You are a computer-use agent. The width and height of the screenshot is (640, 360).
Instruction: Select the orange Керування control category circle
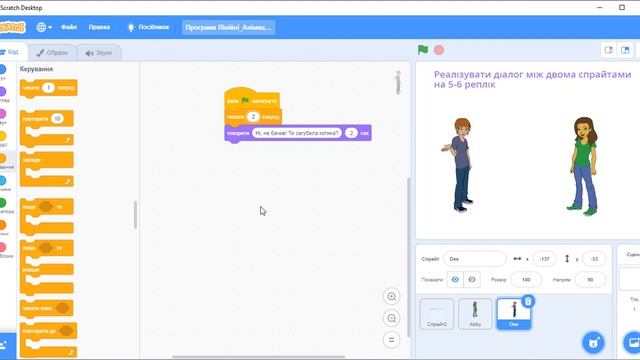3,158
